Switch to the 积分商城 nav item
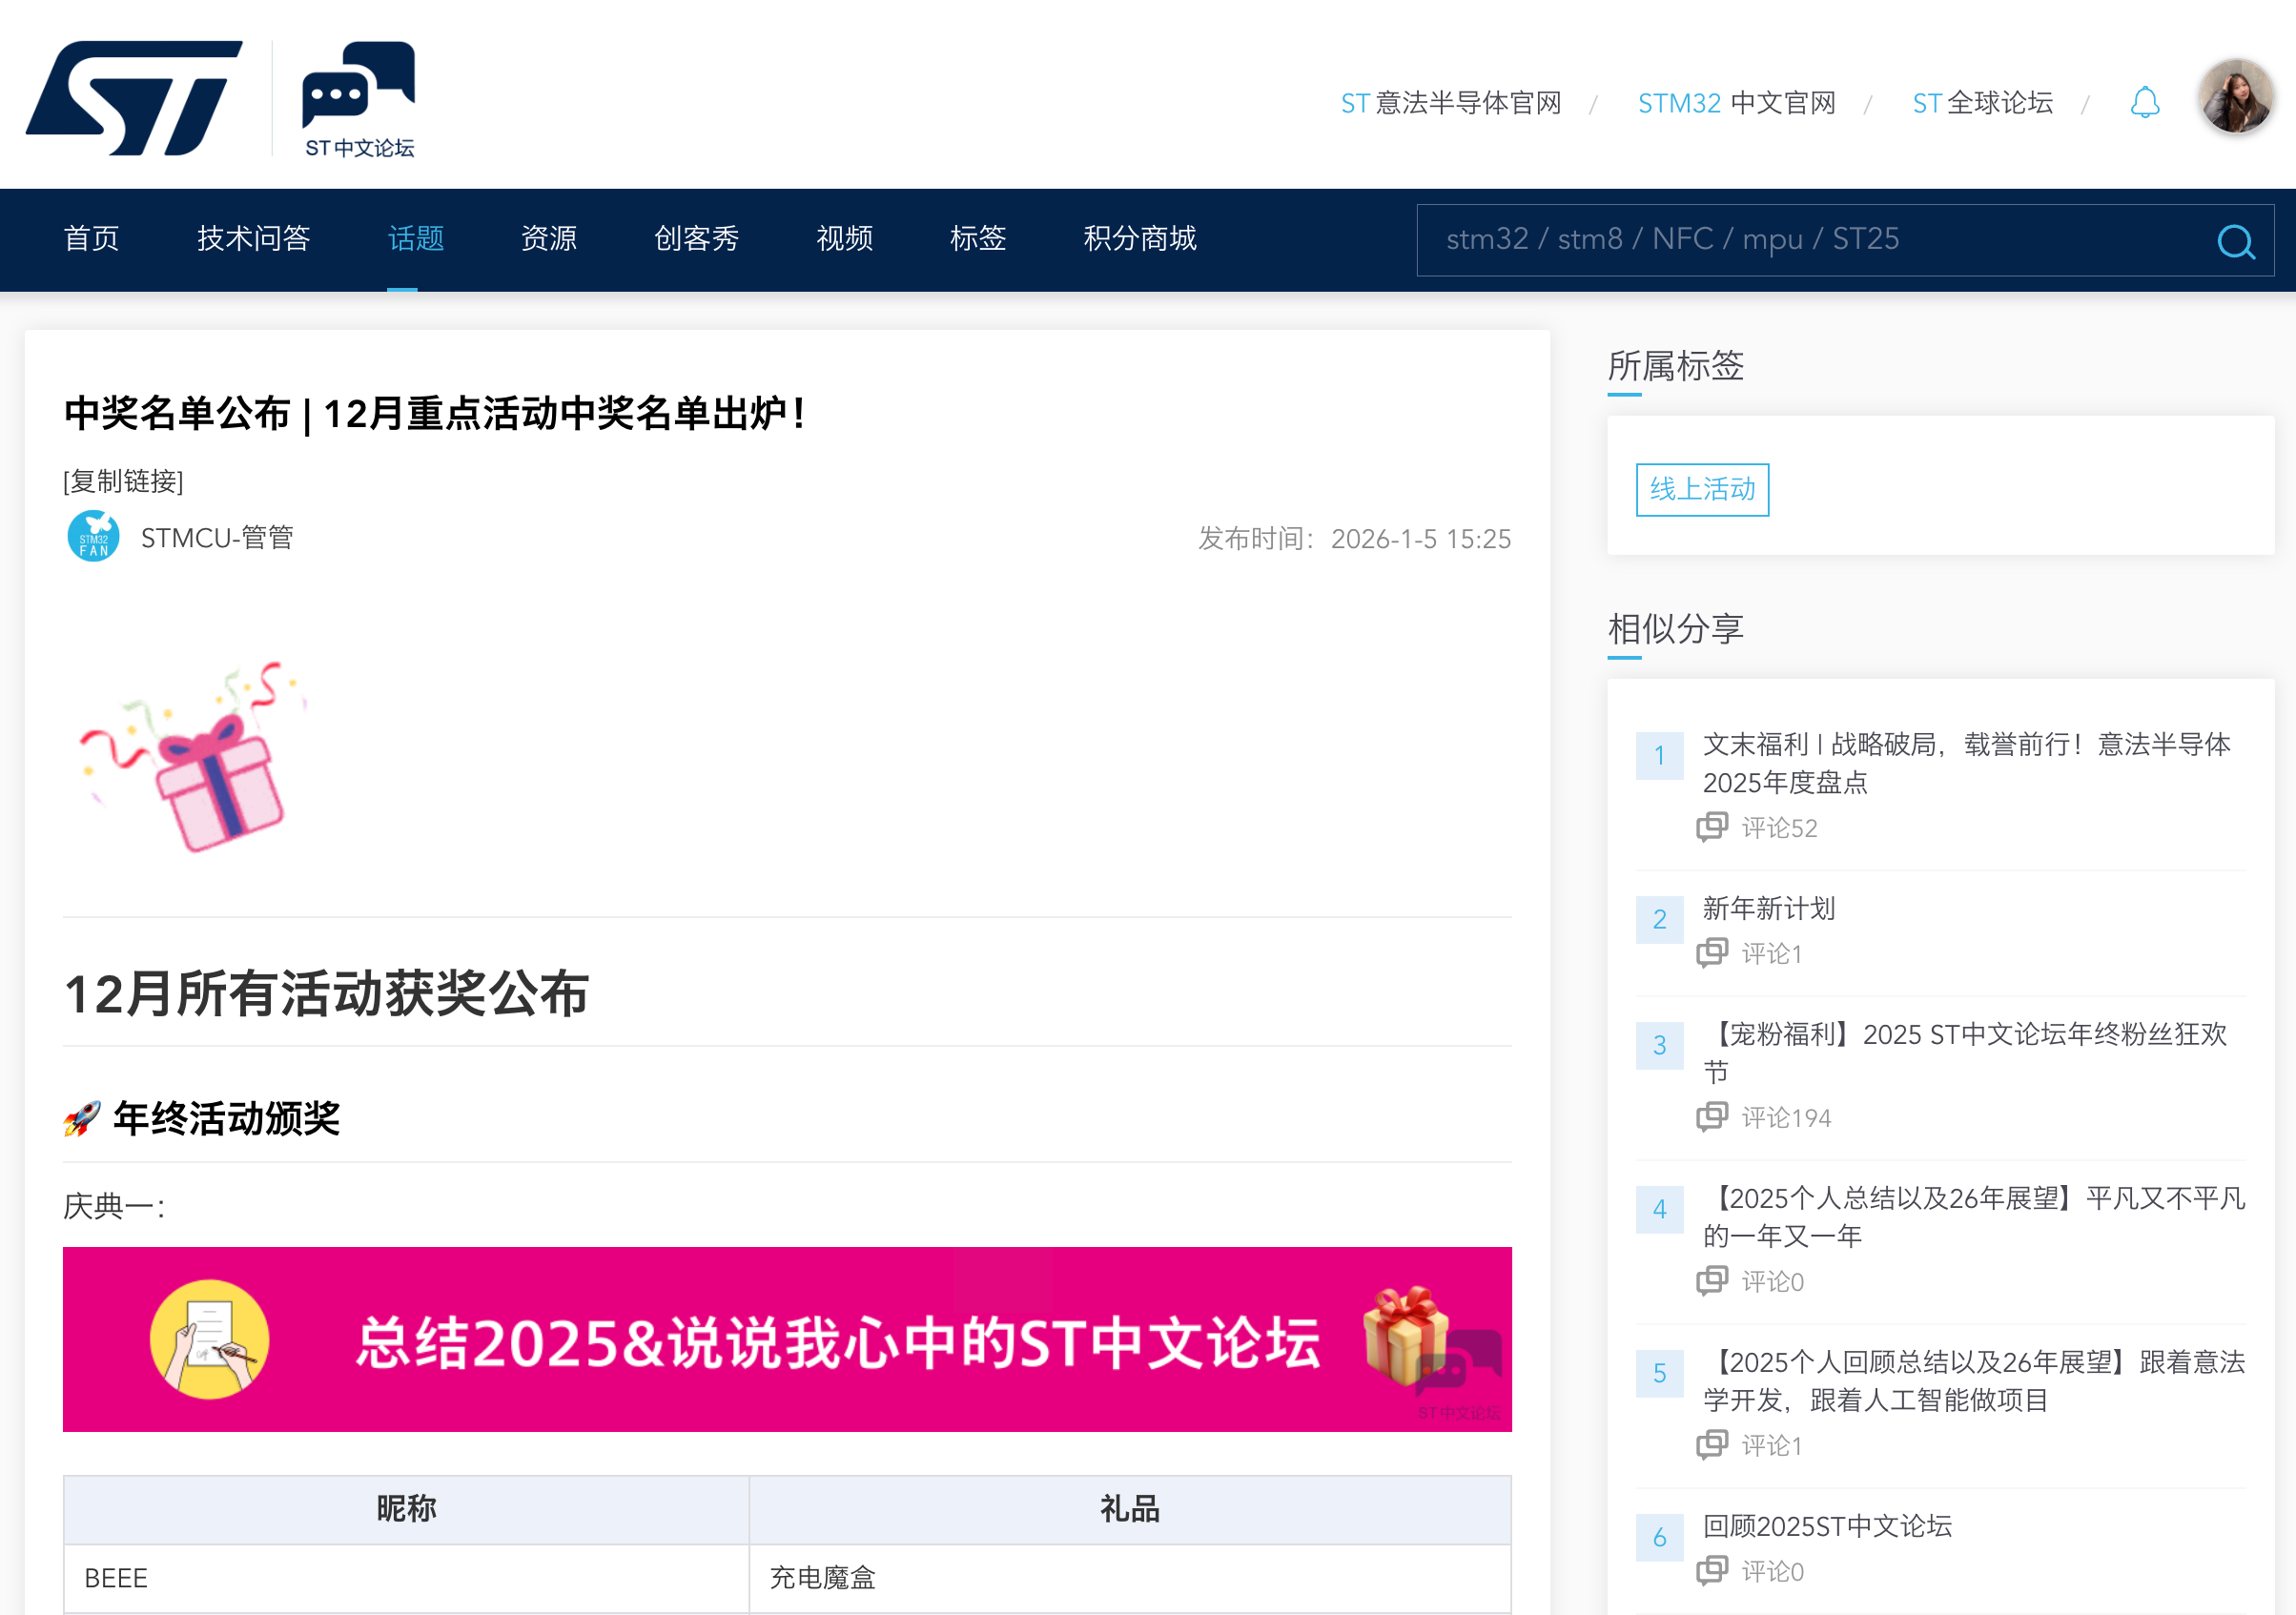 pos(1139,238)
